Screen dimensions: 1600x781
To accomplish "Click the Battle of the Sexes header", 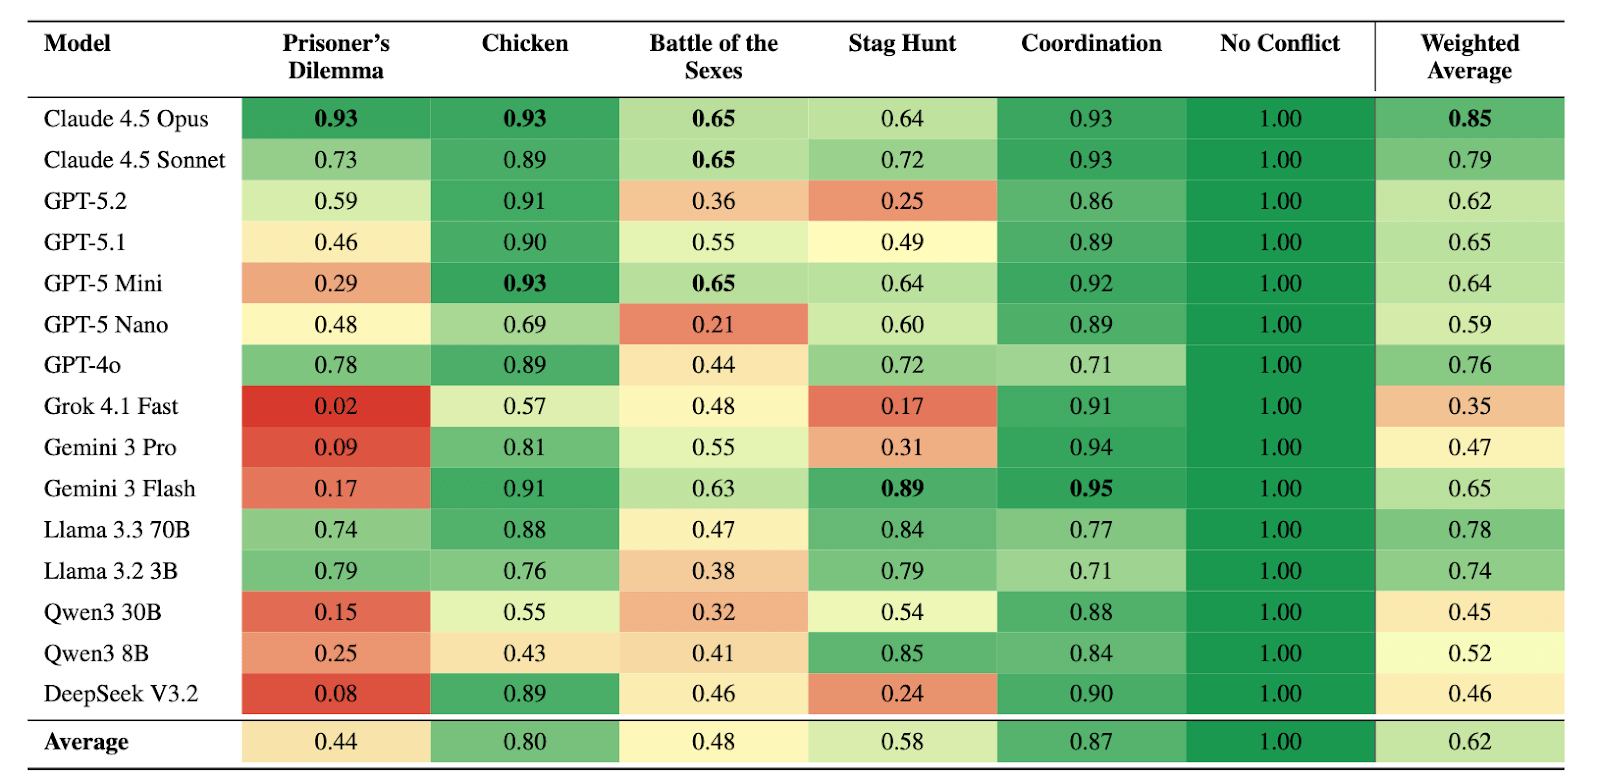I will coord(713,57).
